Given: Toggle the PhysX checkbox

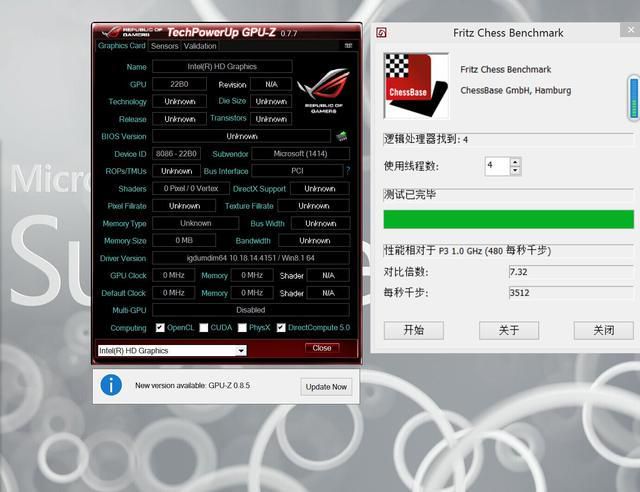Looking at the screenshot, I should tap(242, 327).
